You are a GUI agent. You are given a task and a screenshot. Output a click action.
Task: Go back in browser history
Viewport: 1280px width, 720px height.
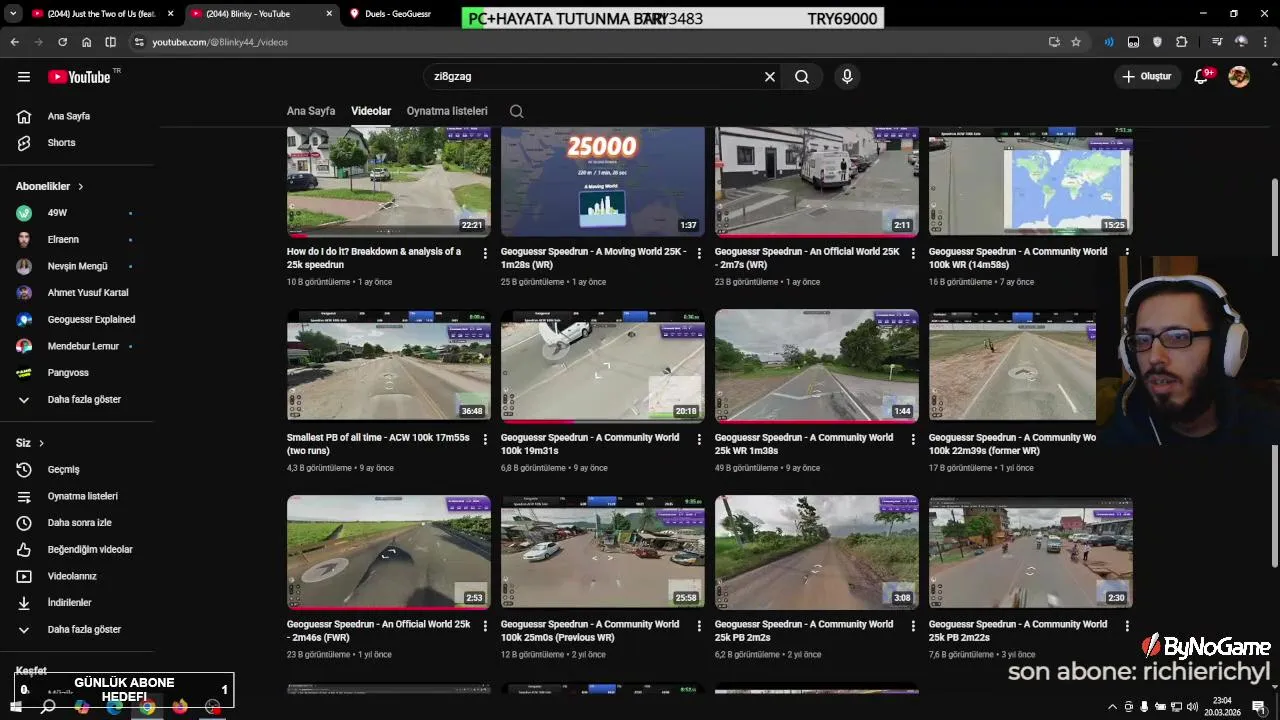point(14,42)
